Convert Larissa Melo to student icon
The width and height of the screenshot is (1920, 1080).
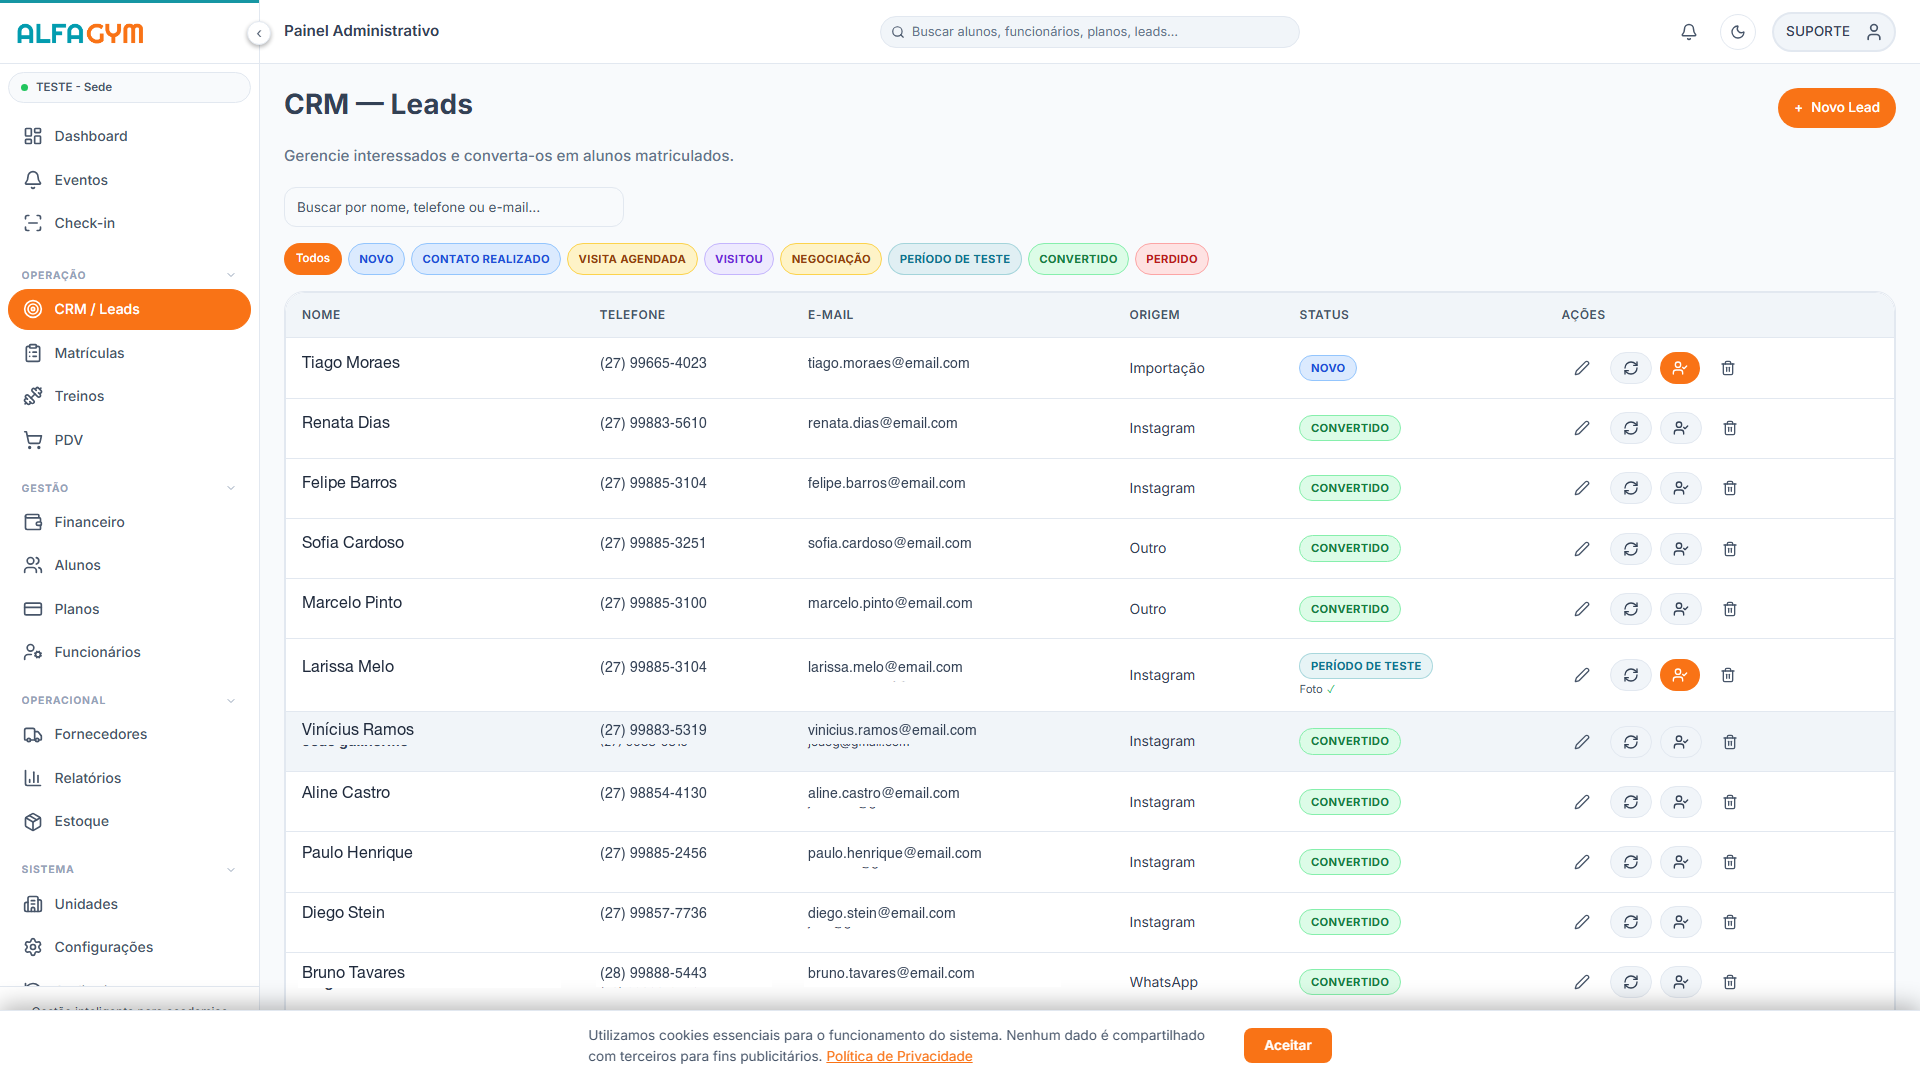tap(1680, 675)
